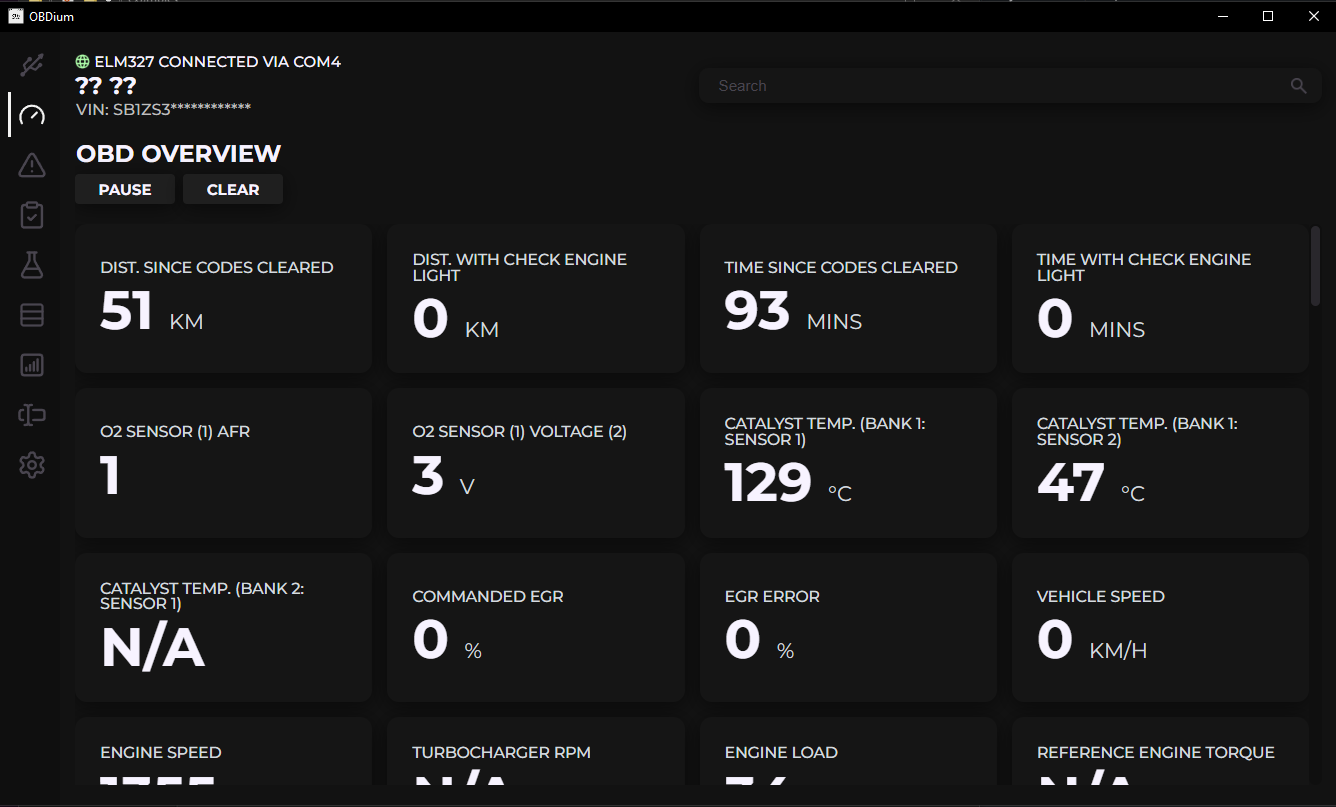Select the Dist. With Check Engine Light card
The image size is (1336, 807).
tap(535, 299)
